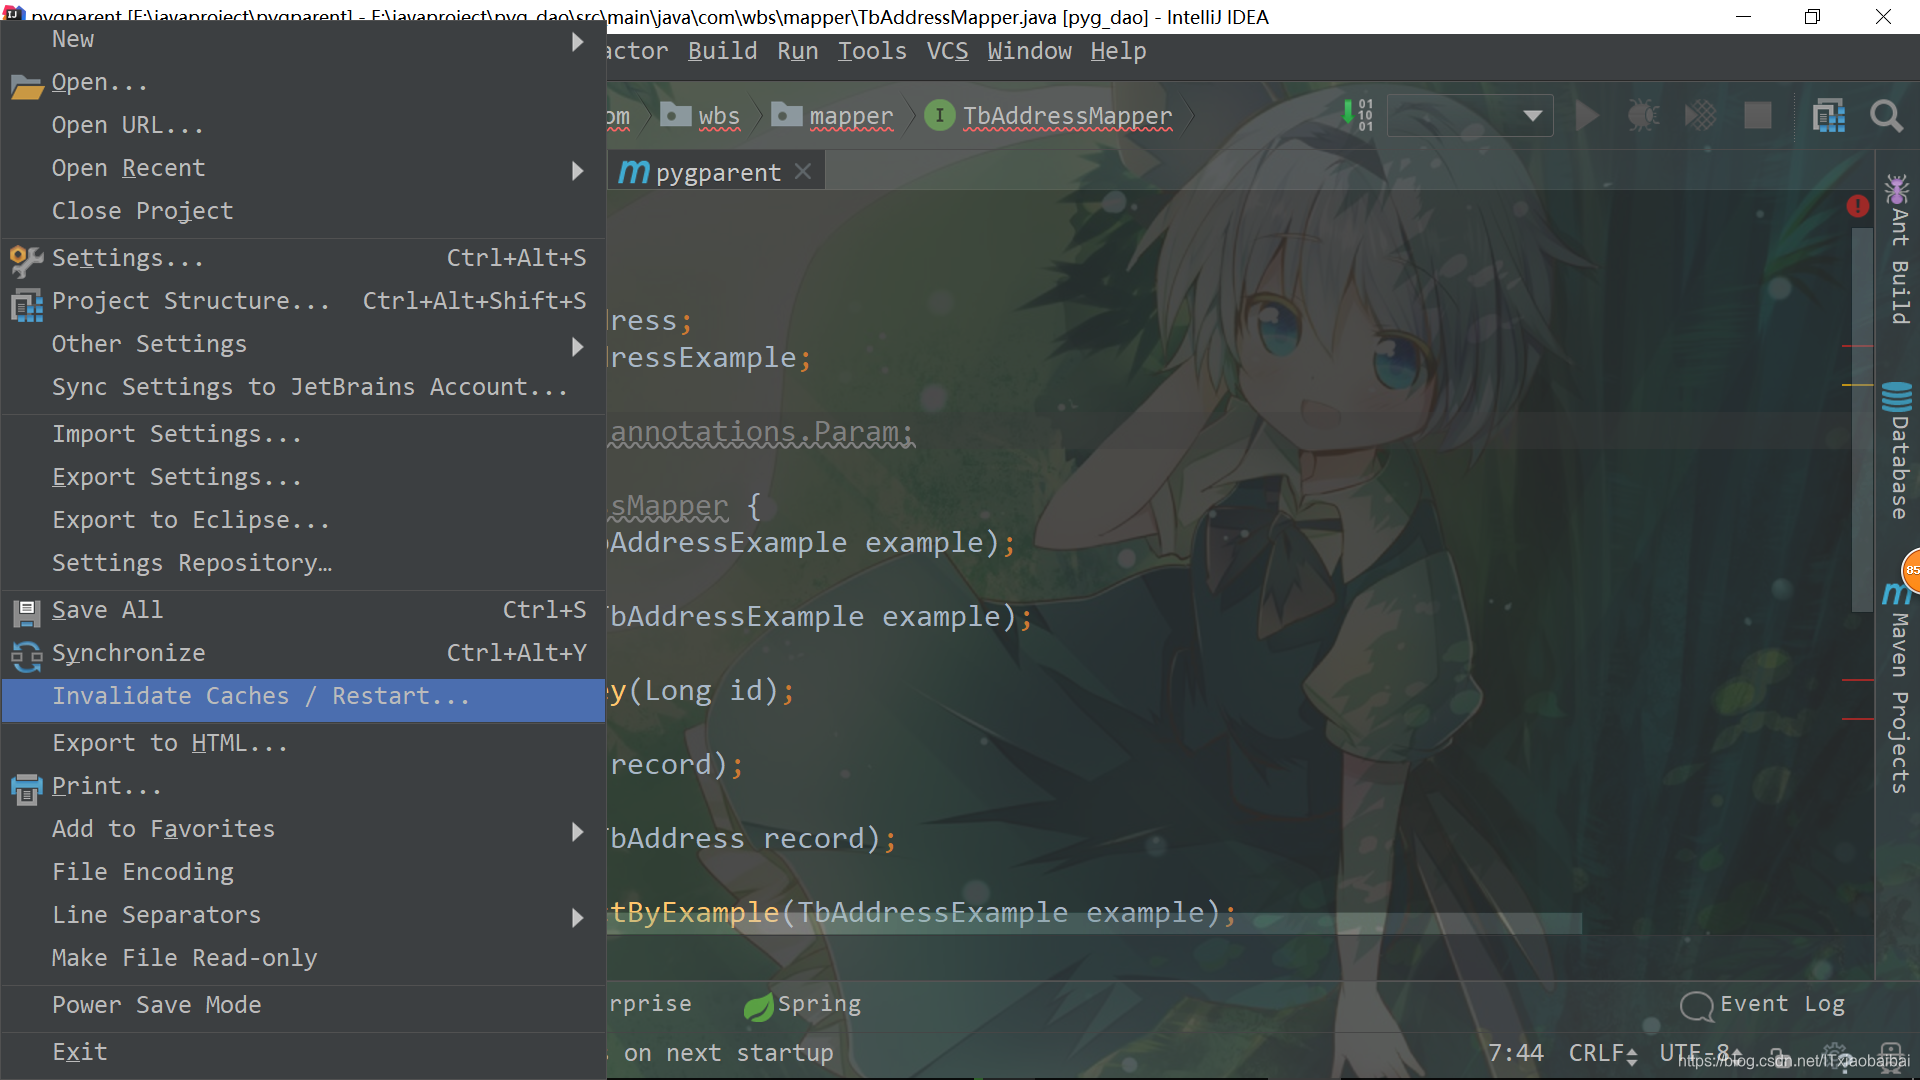
Task: Open the Window menu
Action: pos(1029,51)
